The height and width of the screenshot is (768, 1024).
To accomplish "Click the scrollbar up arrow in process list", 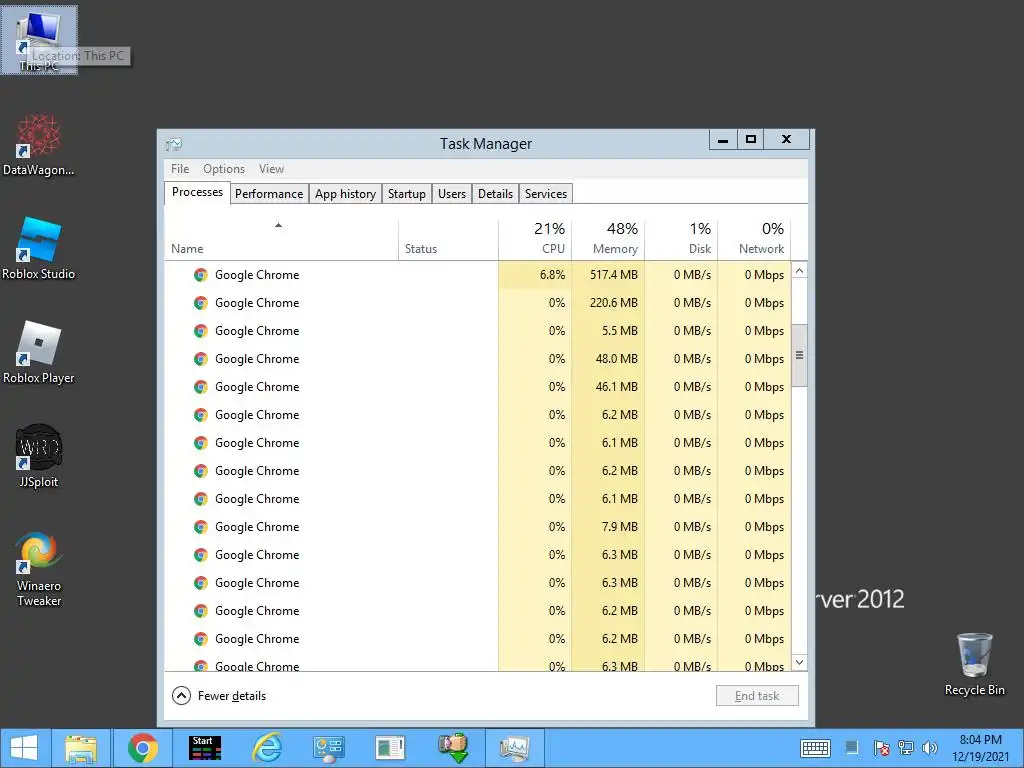I will click(799, 270).
